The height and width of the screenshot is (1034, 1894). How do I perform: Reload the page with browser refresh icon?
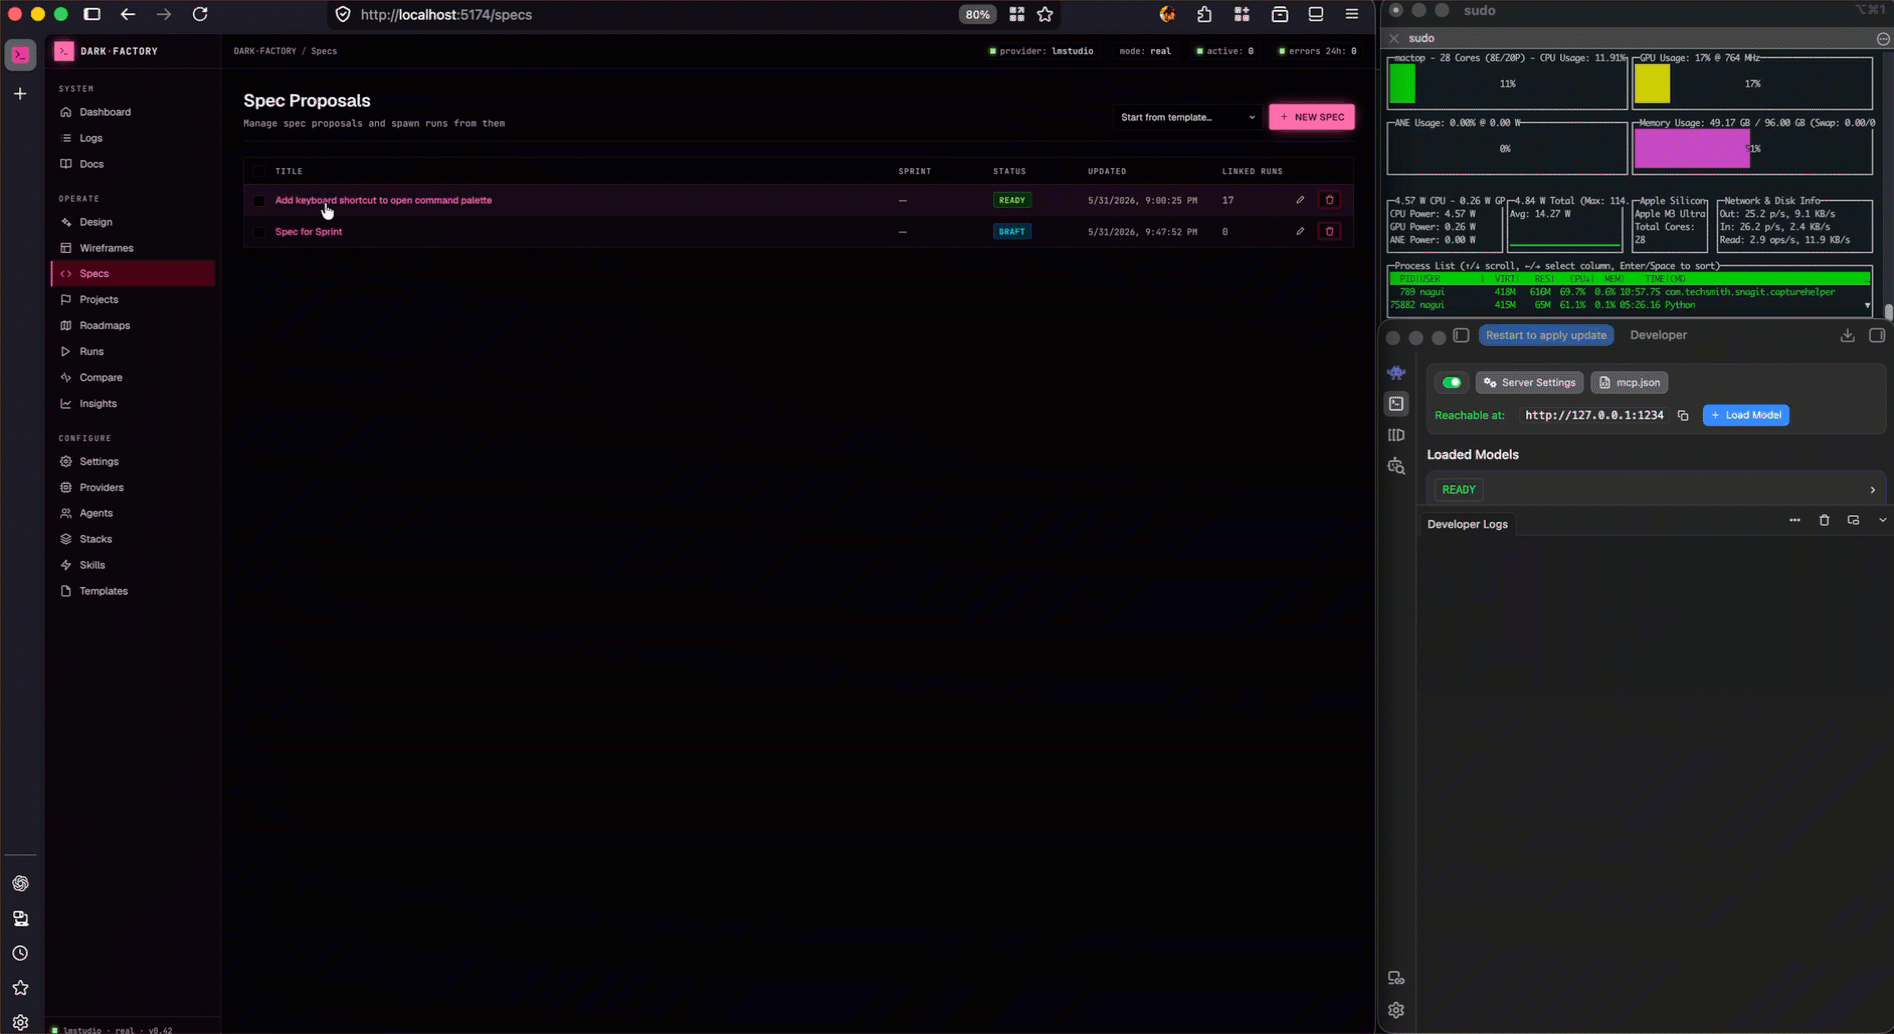(200, 14)
